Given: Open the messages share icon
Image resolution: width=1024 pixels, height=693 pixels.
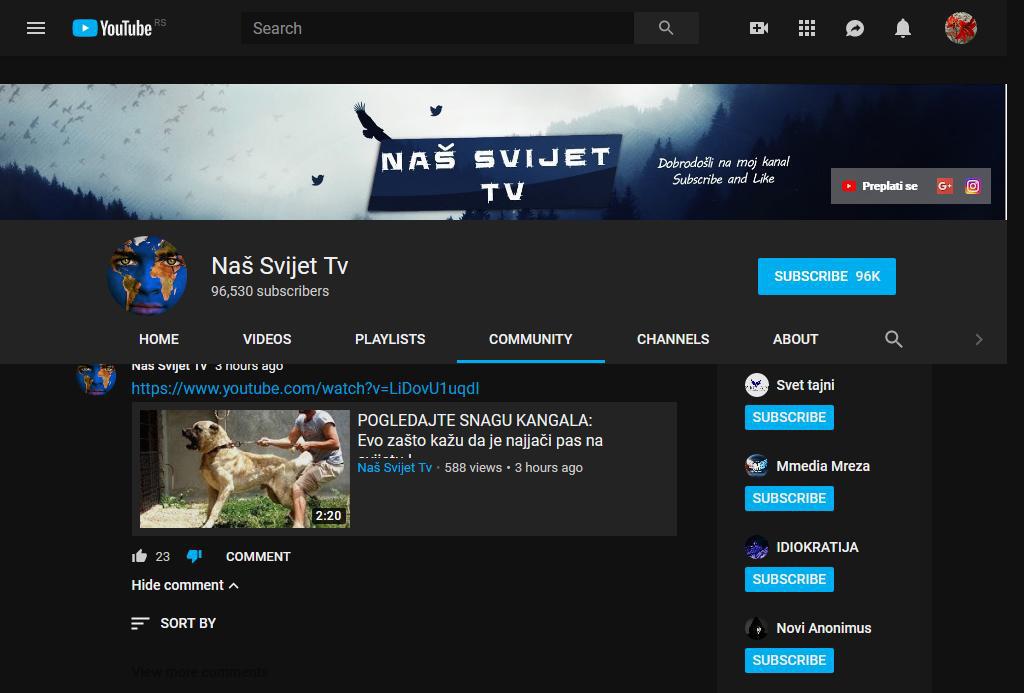Looking at the screenshot, I should tap(855, 28).
